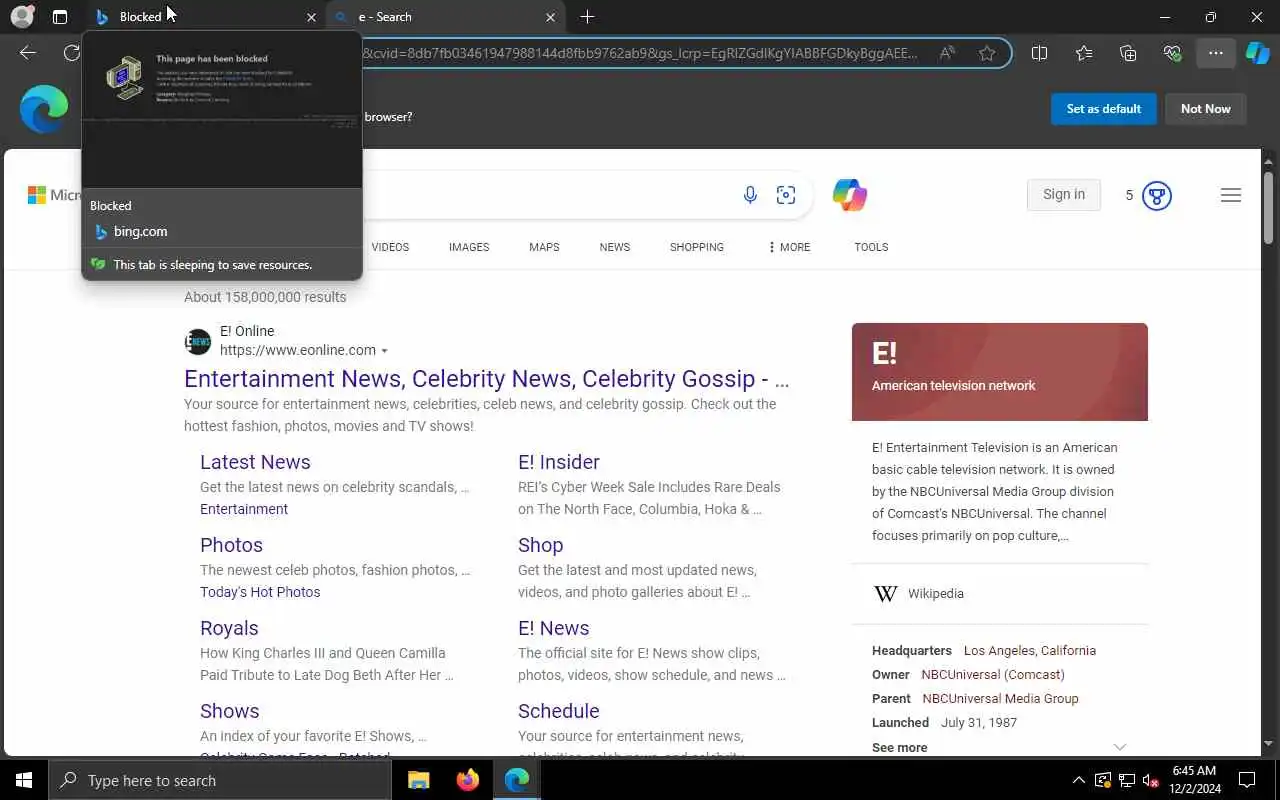This screenshot has width=1280, height=800.
Task: Open the Photos sublink
Action: pos(231,545)
